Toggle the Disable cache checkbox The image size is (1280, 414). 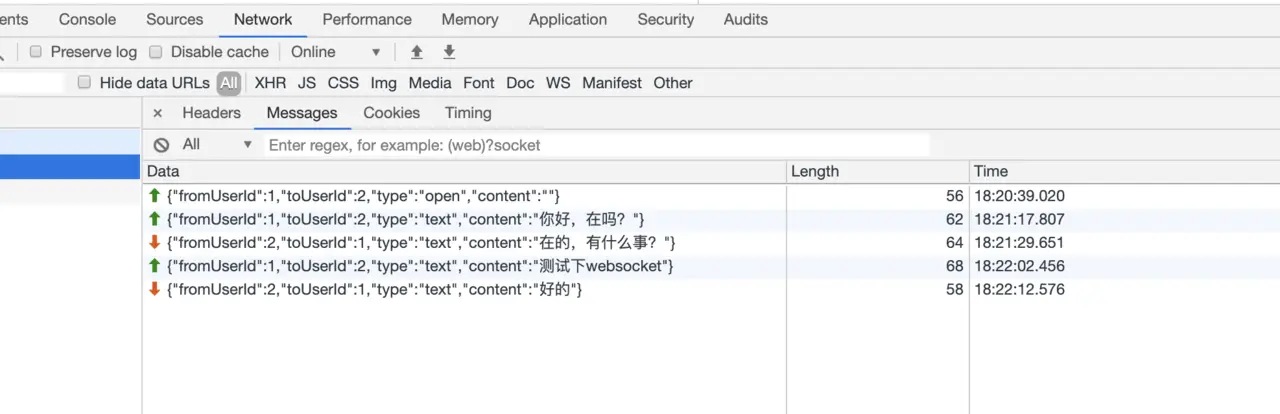coord(156,52)
